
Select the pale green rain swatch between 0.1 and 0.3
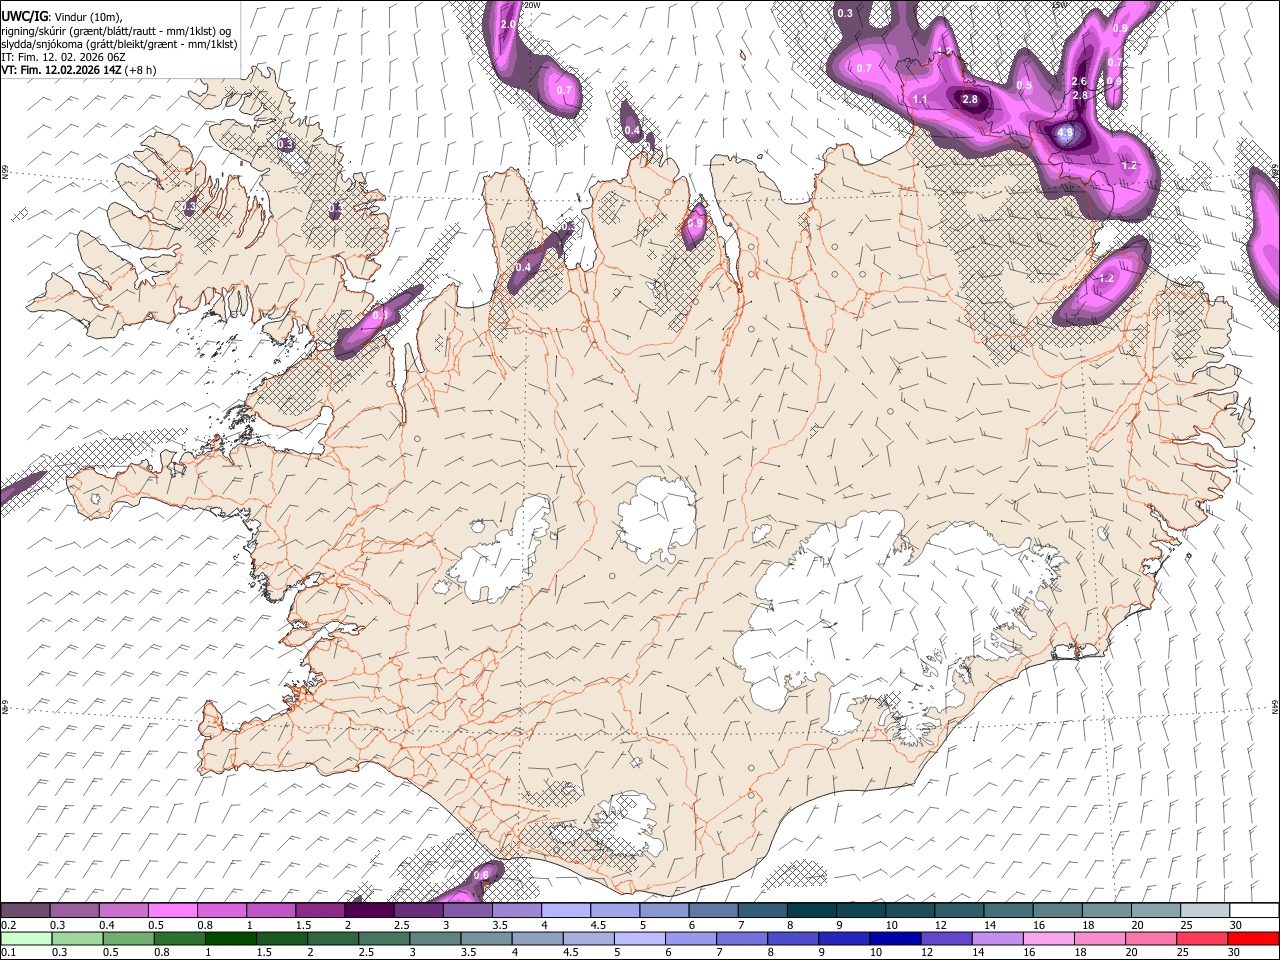[25, 939]
